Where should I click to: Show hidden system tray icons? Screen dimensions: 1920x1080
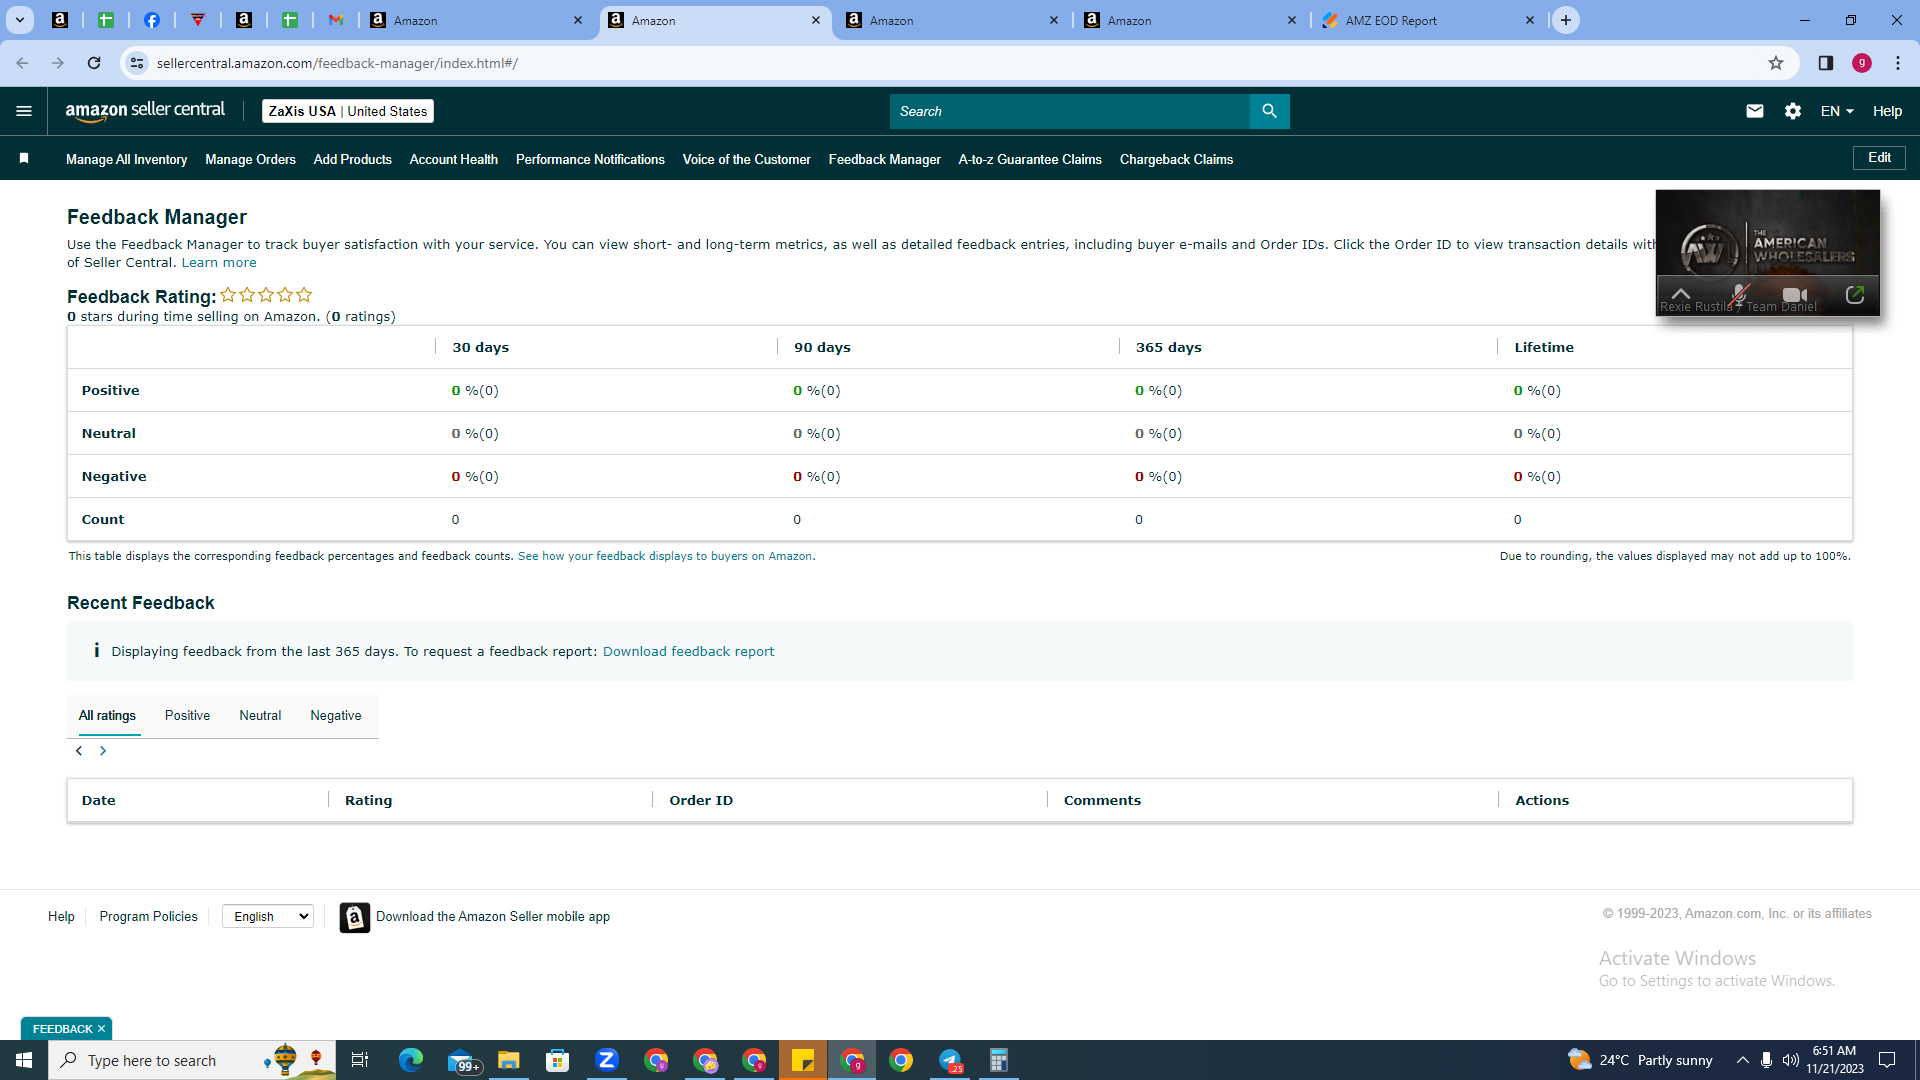1742,1060
